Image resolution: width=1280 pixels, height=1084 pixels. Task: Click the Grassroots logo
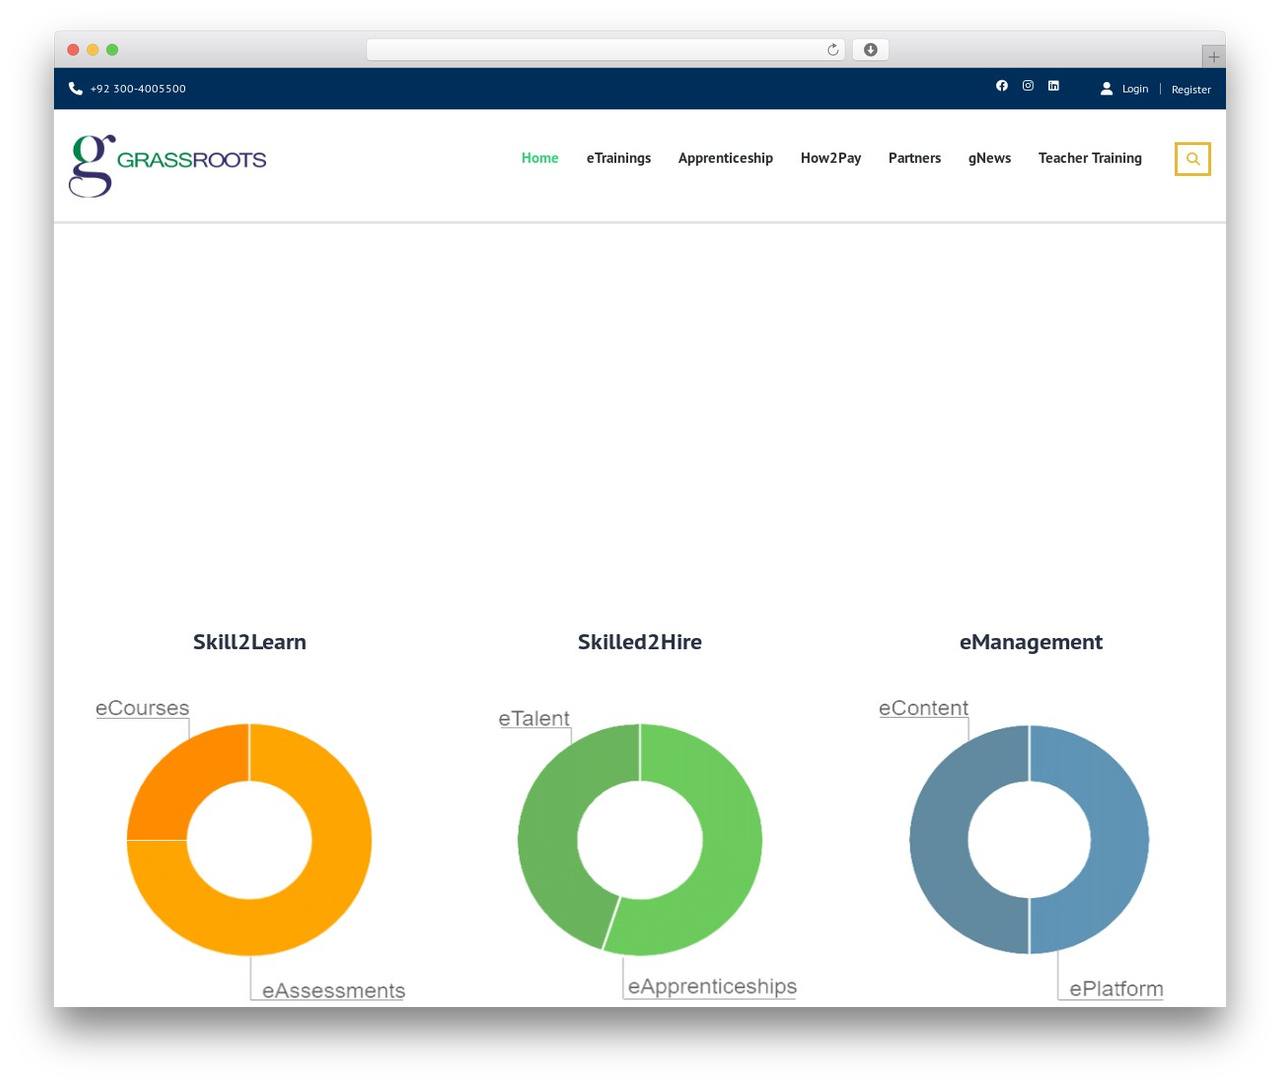167,165
